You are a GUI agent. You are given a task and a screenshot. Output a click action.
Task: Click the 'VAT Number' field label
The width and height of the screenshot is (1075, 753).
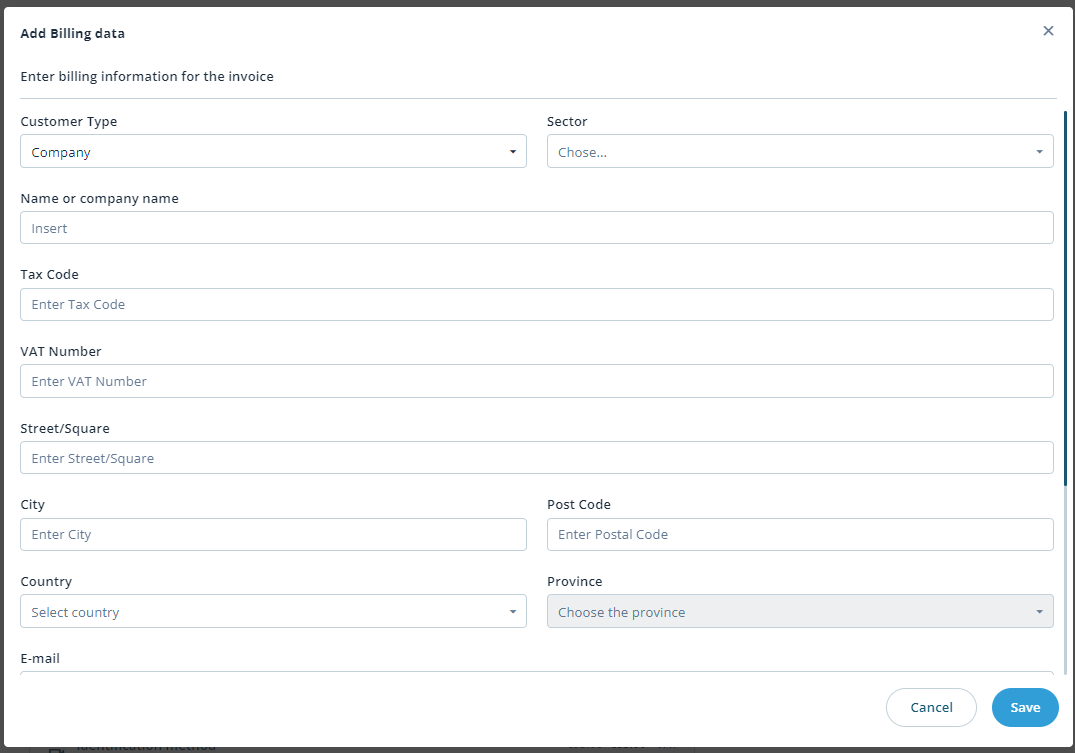point(61,352)
